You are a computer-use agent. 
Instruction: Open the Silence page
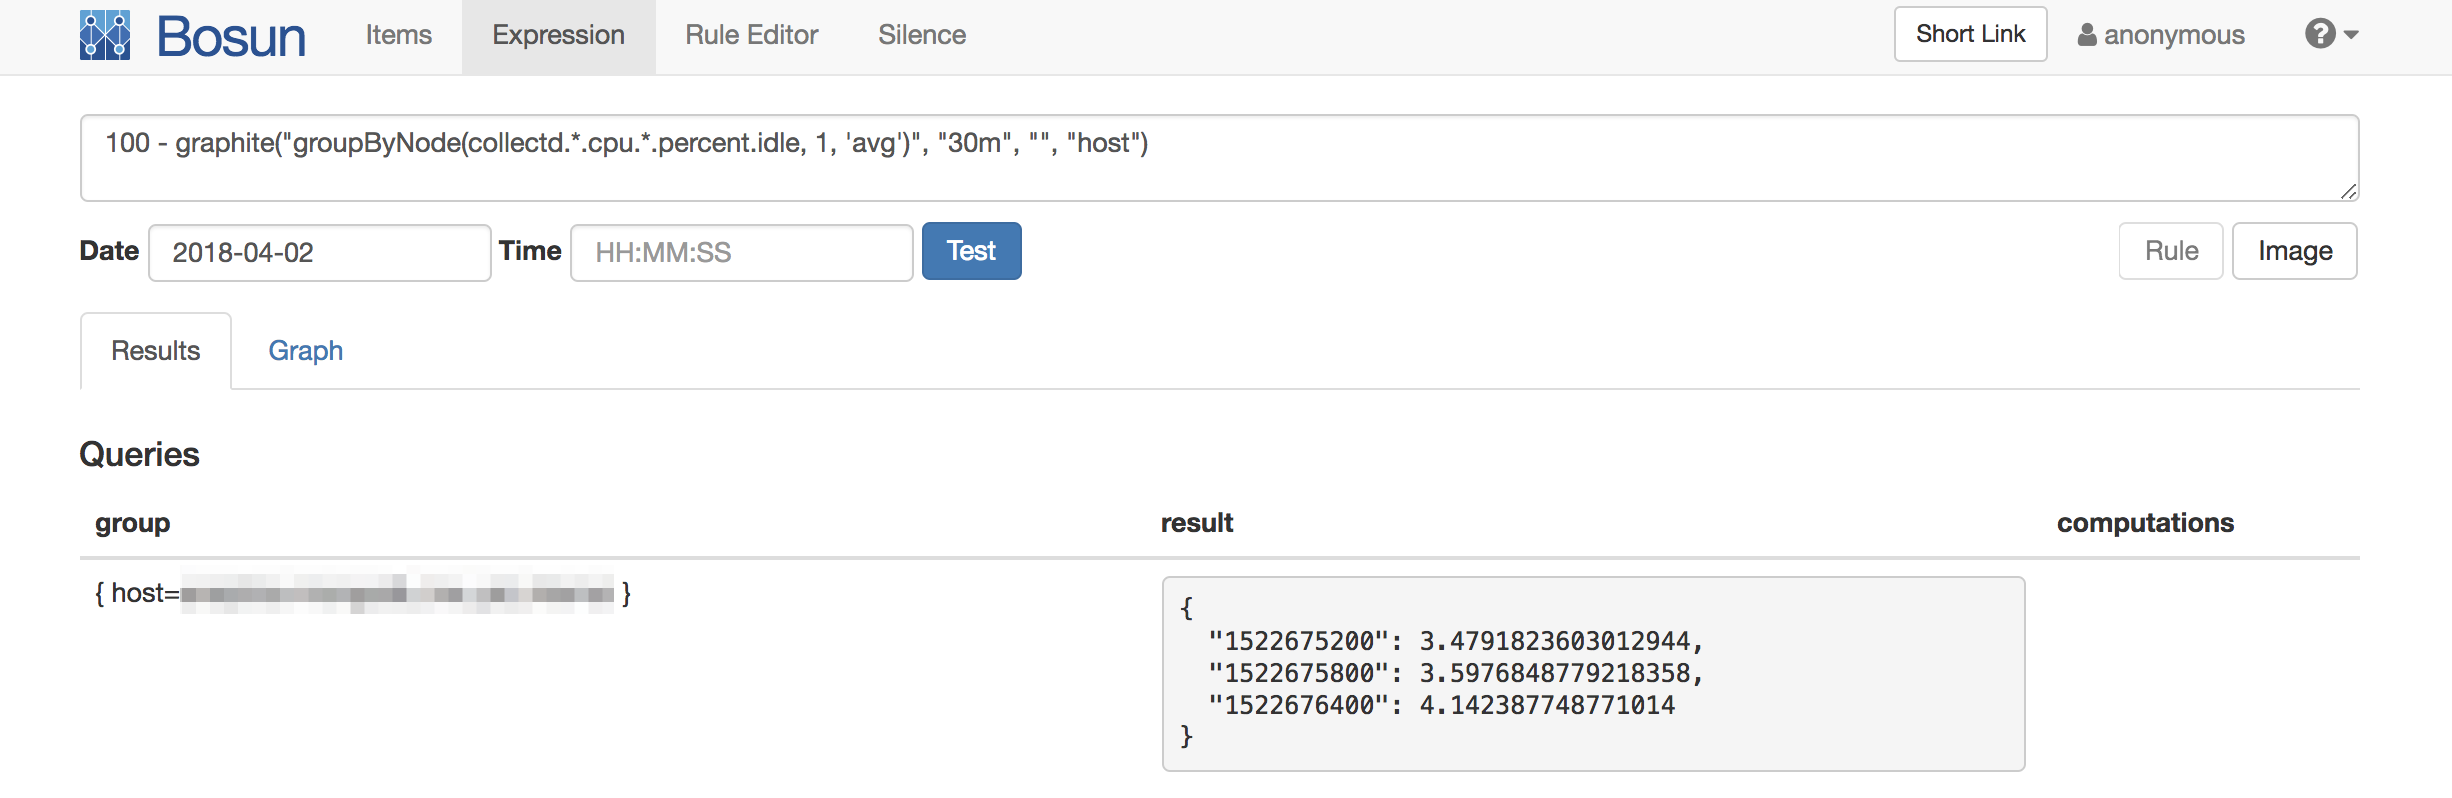tap(921, 35)
